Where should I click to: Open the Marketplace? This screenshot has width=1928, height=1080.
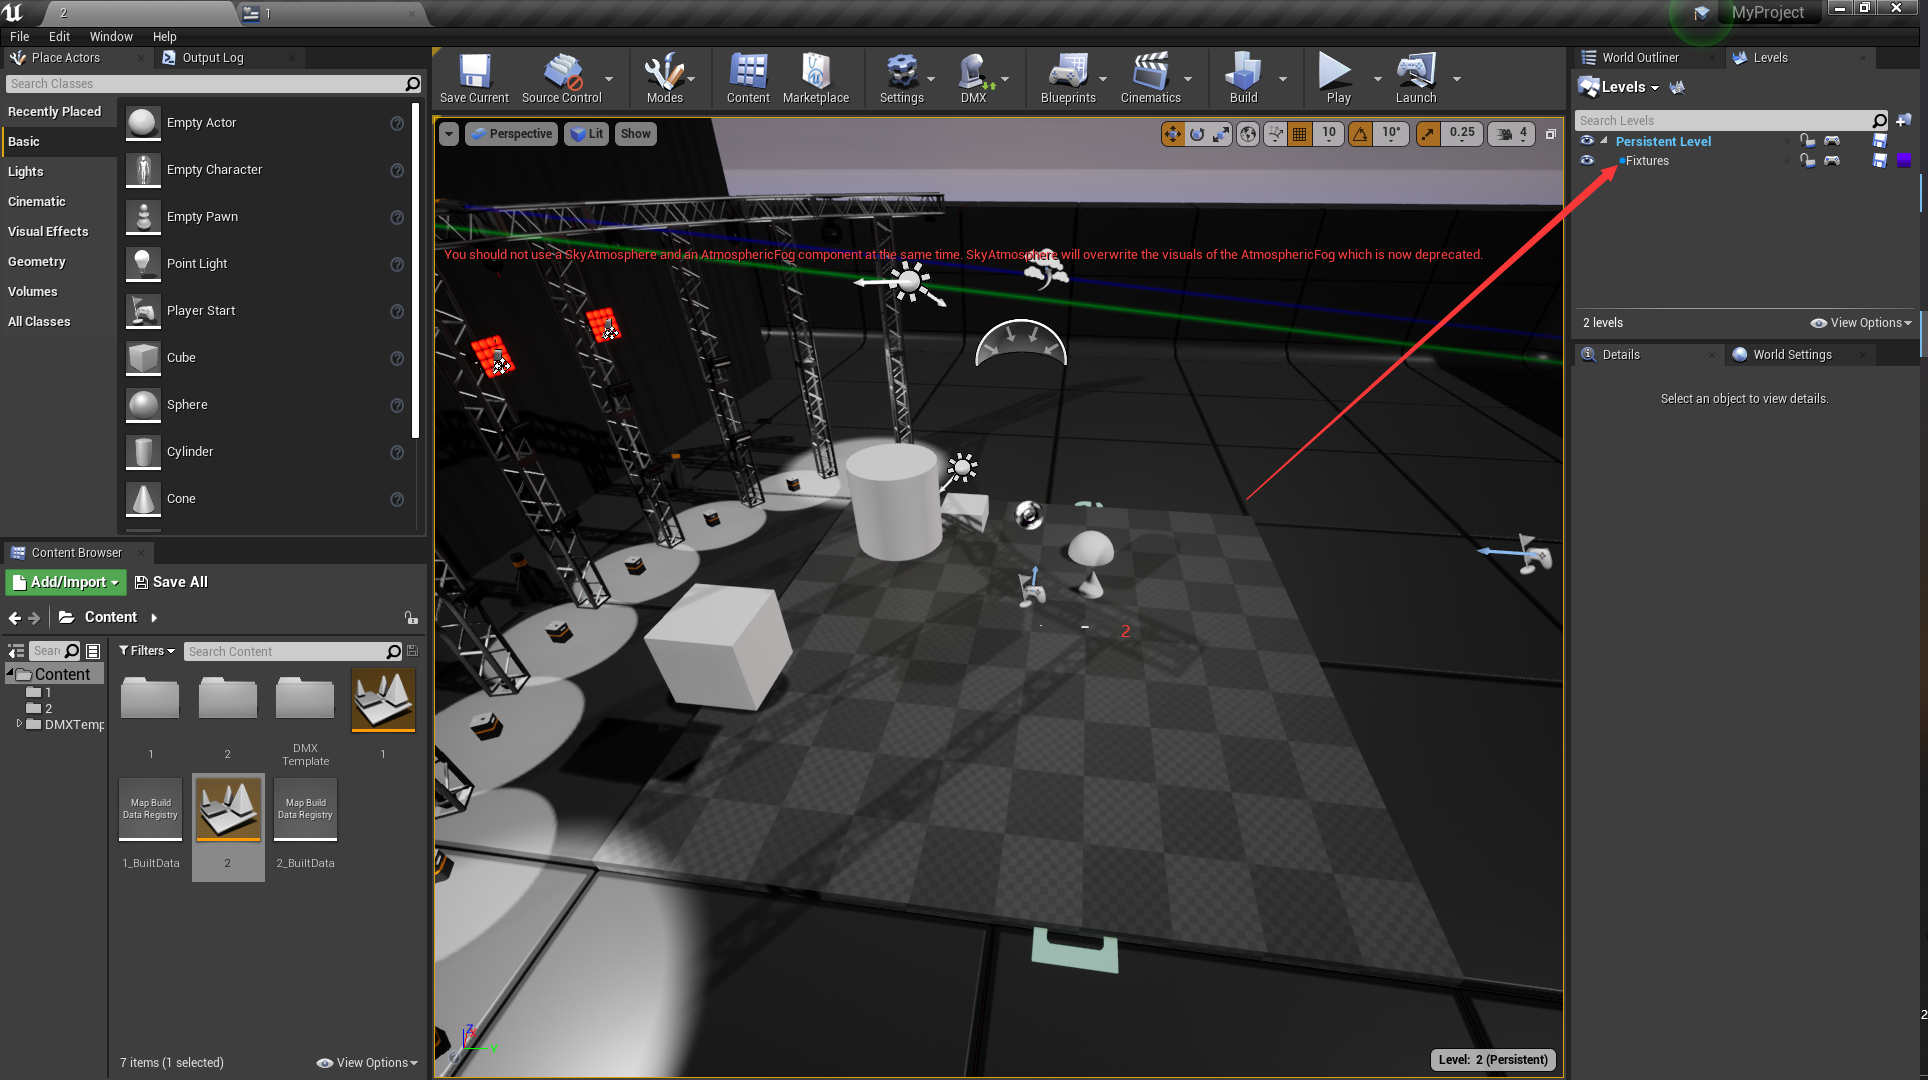[816, 78]
